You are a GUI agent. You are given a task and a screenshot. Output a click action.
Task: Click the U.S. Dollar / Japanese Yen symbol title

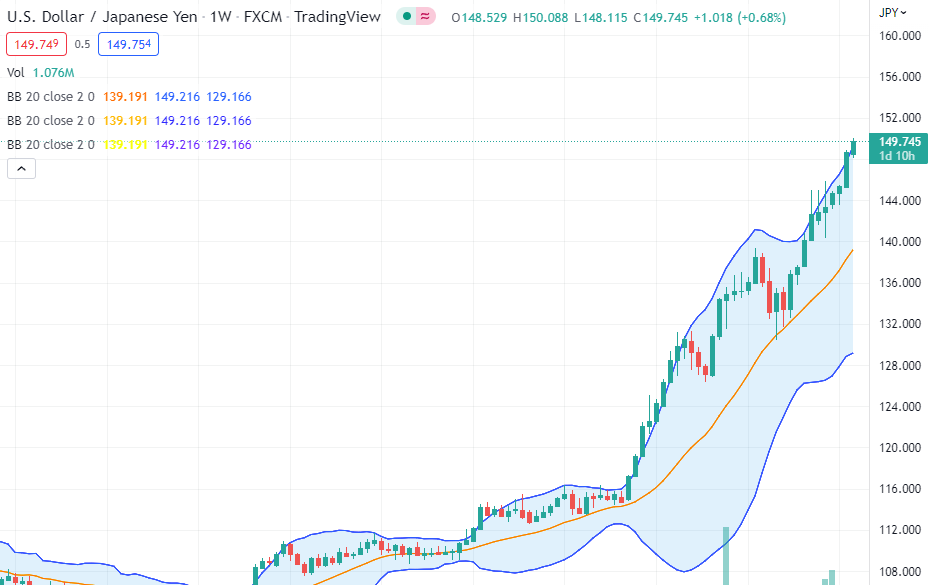pos(102,17)
